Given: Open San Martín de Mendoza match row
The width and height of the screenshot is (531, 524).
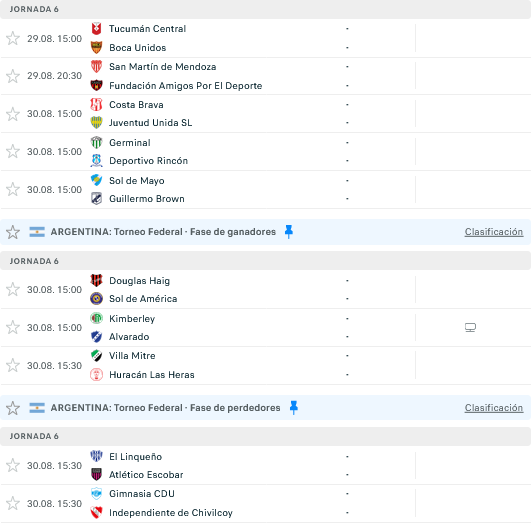Looking at the screenshot, I should [266, 76].
